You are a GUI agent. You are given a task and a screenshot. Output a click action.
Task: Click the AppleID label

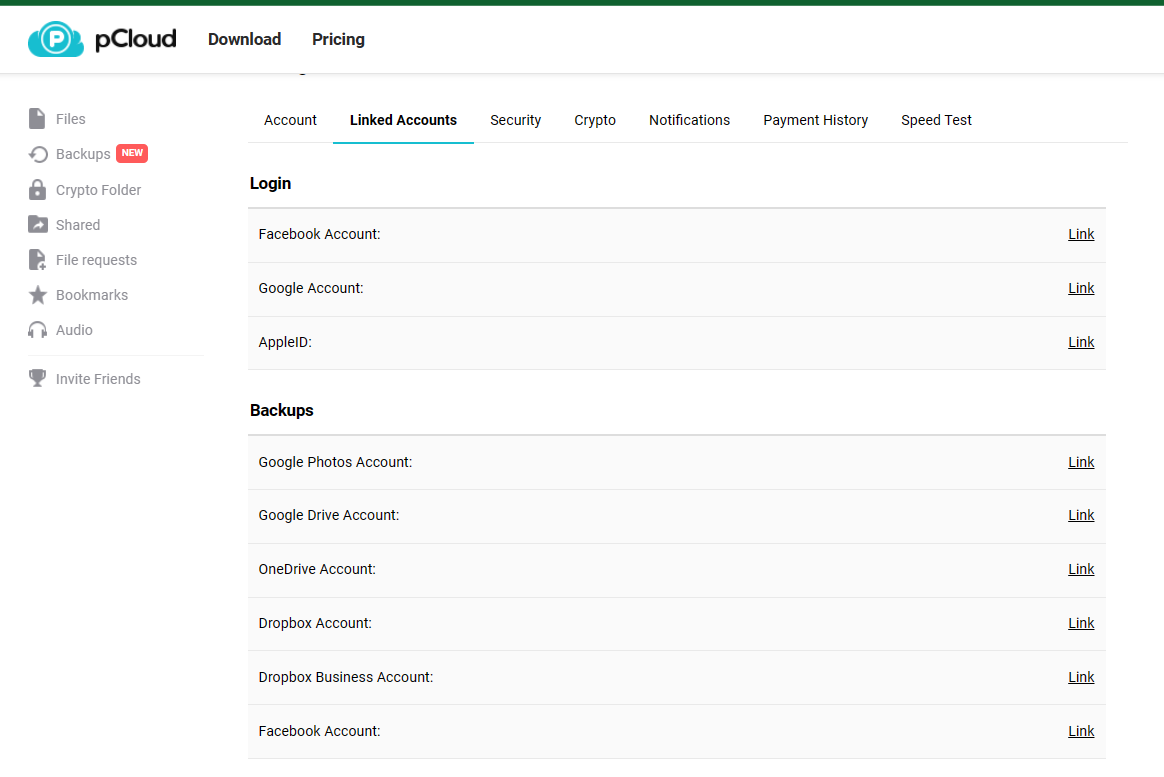[285, 343]
